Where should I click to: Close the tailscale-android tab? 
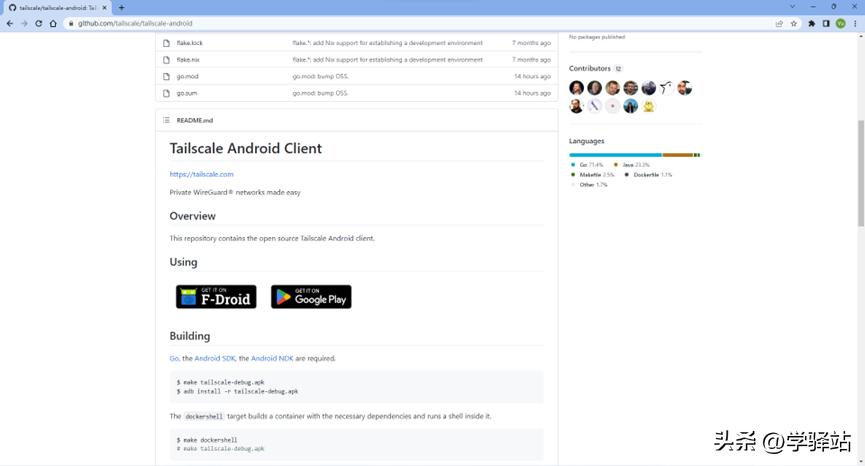104,8
